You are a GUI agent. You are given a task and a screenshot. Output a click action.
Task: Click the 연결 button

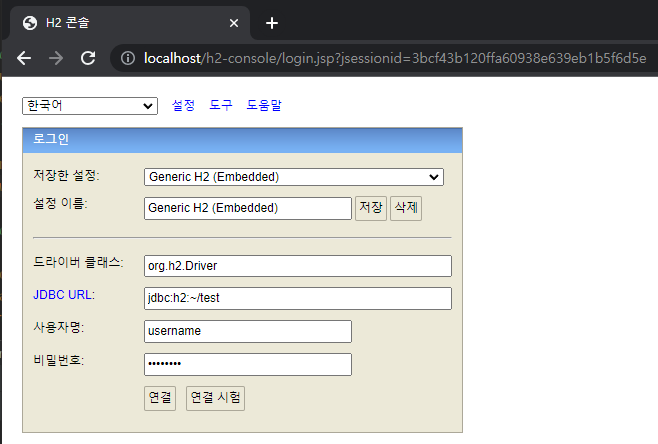tap(160, 398)
